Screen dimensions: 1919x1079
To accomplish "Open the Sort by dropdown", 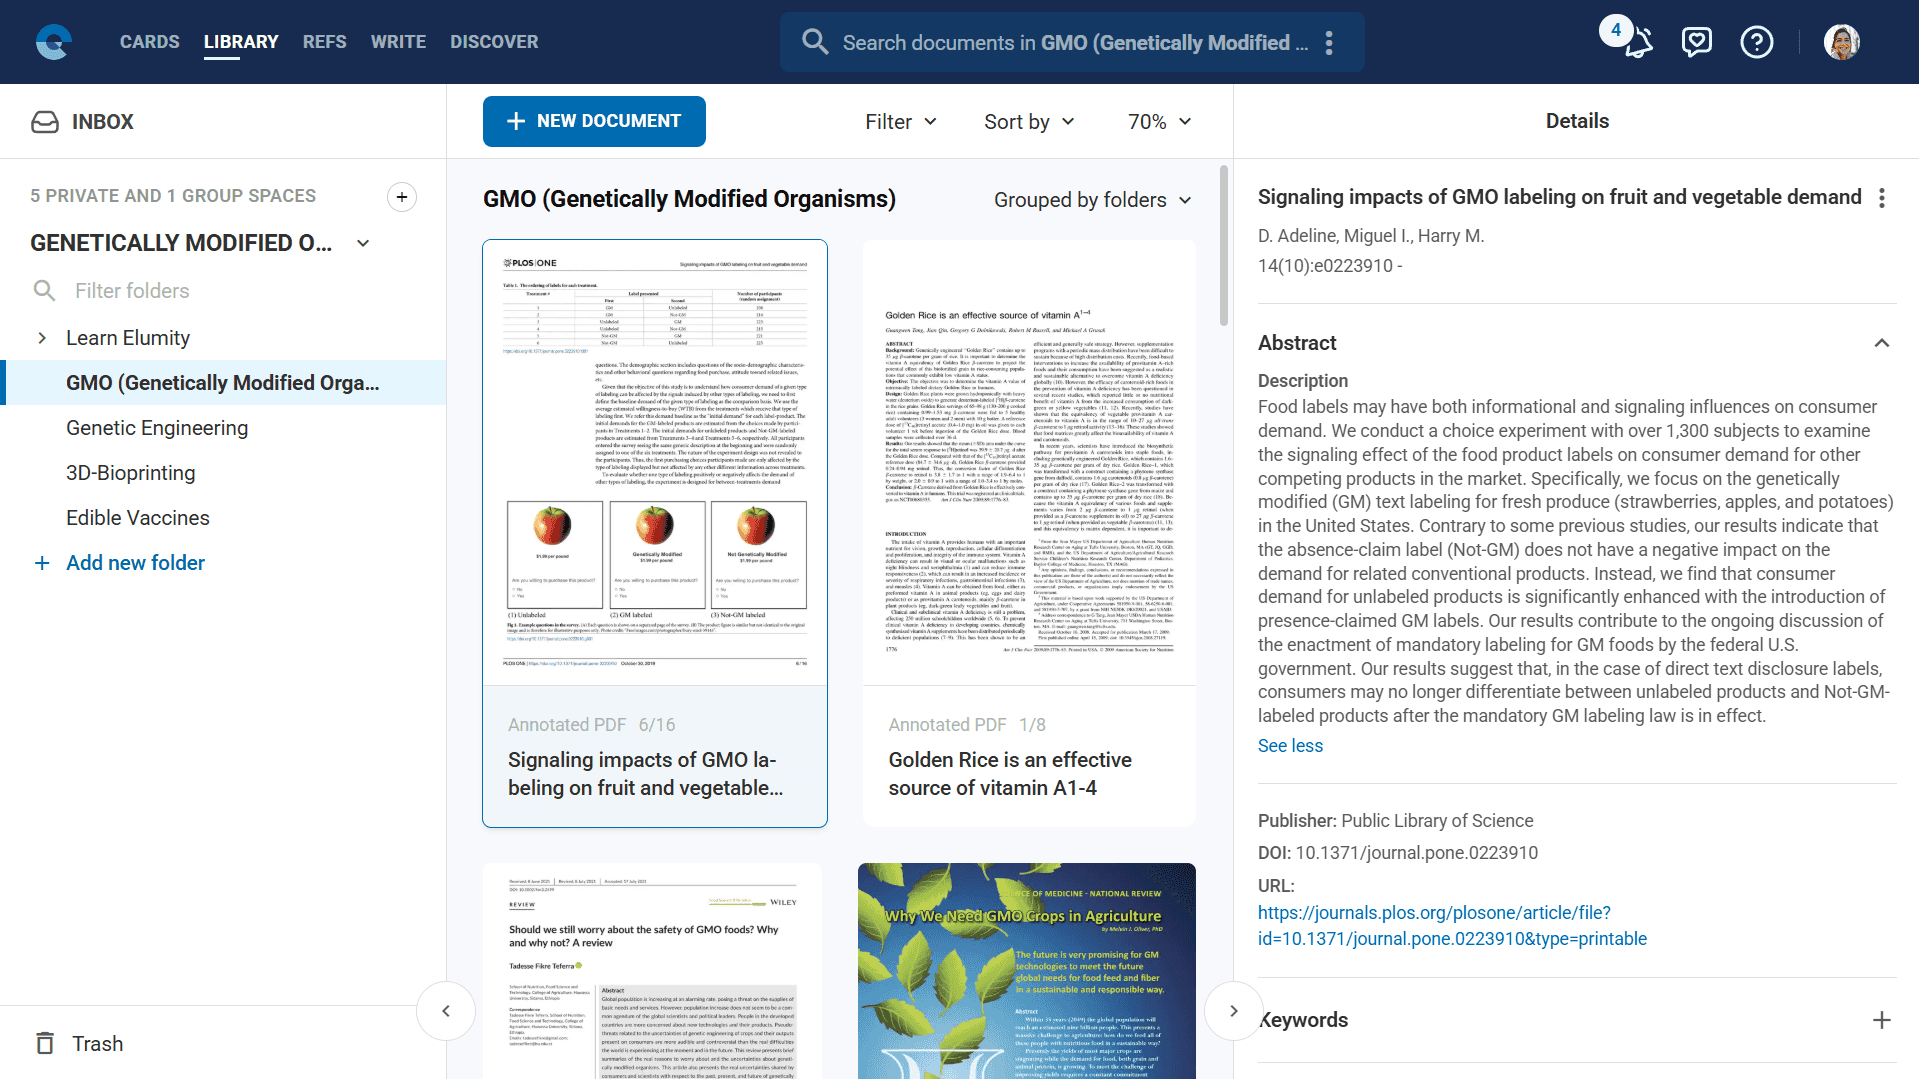I will [1029, 121].
